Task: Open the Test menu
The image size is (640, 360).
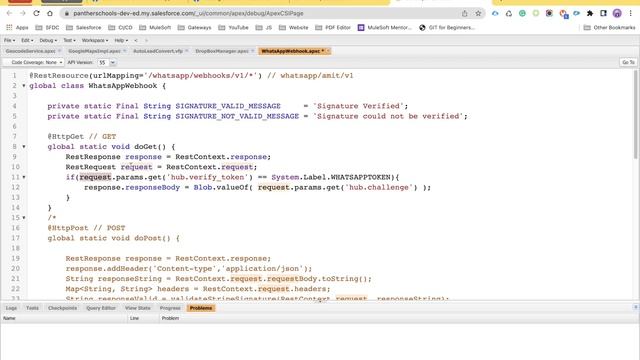Action: (69, 40)
